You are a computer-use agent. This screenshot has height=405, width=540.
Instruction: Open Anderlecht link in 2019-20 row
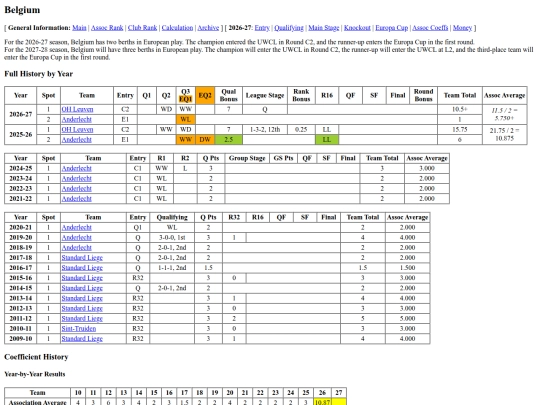tap(76, 237)
